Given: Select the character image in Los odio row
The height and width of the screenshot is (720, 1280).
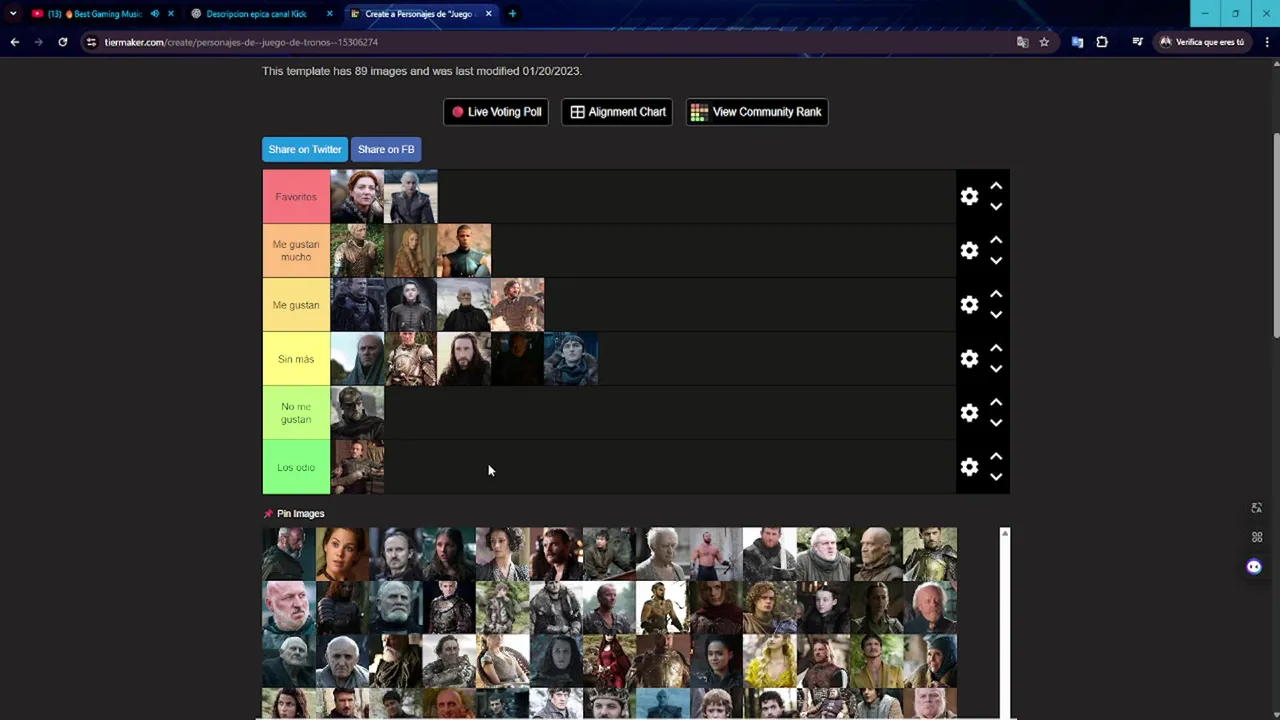Looking at the screenshot, I should (357, 467).
